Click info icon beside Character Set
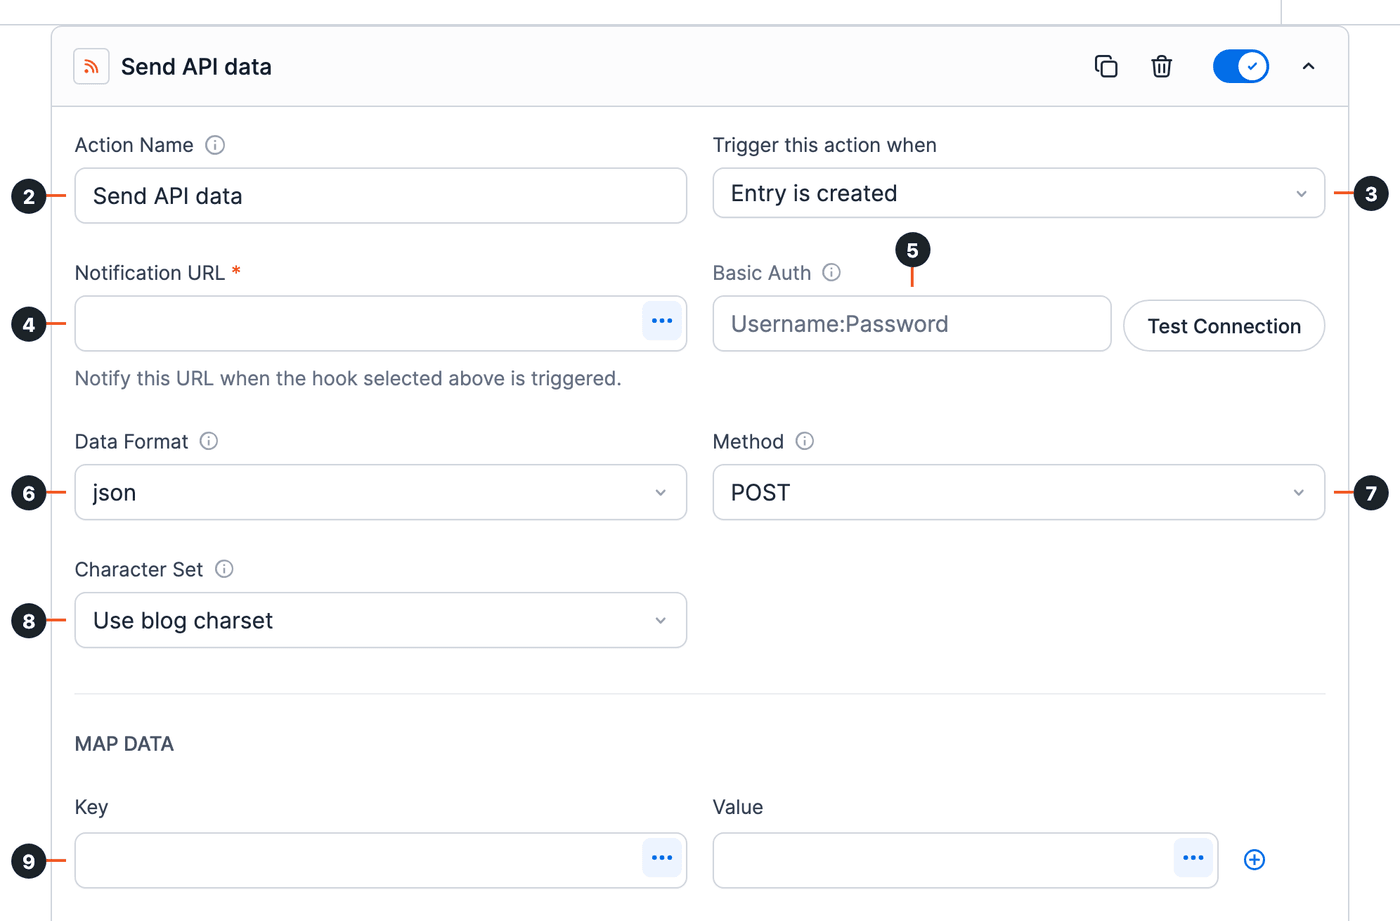 224,569
